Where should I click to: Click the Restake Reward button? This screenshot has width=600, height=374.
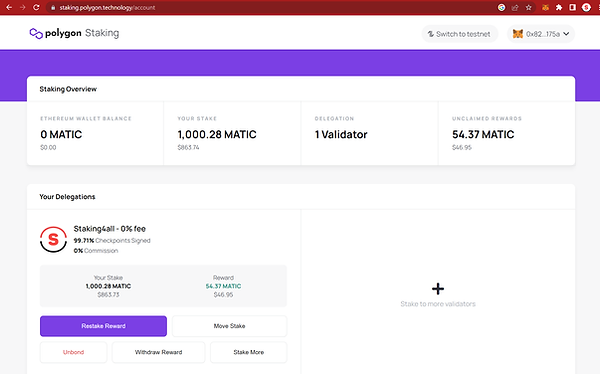[103, 326]
